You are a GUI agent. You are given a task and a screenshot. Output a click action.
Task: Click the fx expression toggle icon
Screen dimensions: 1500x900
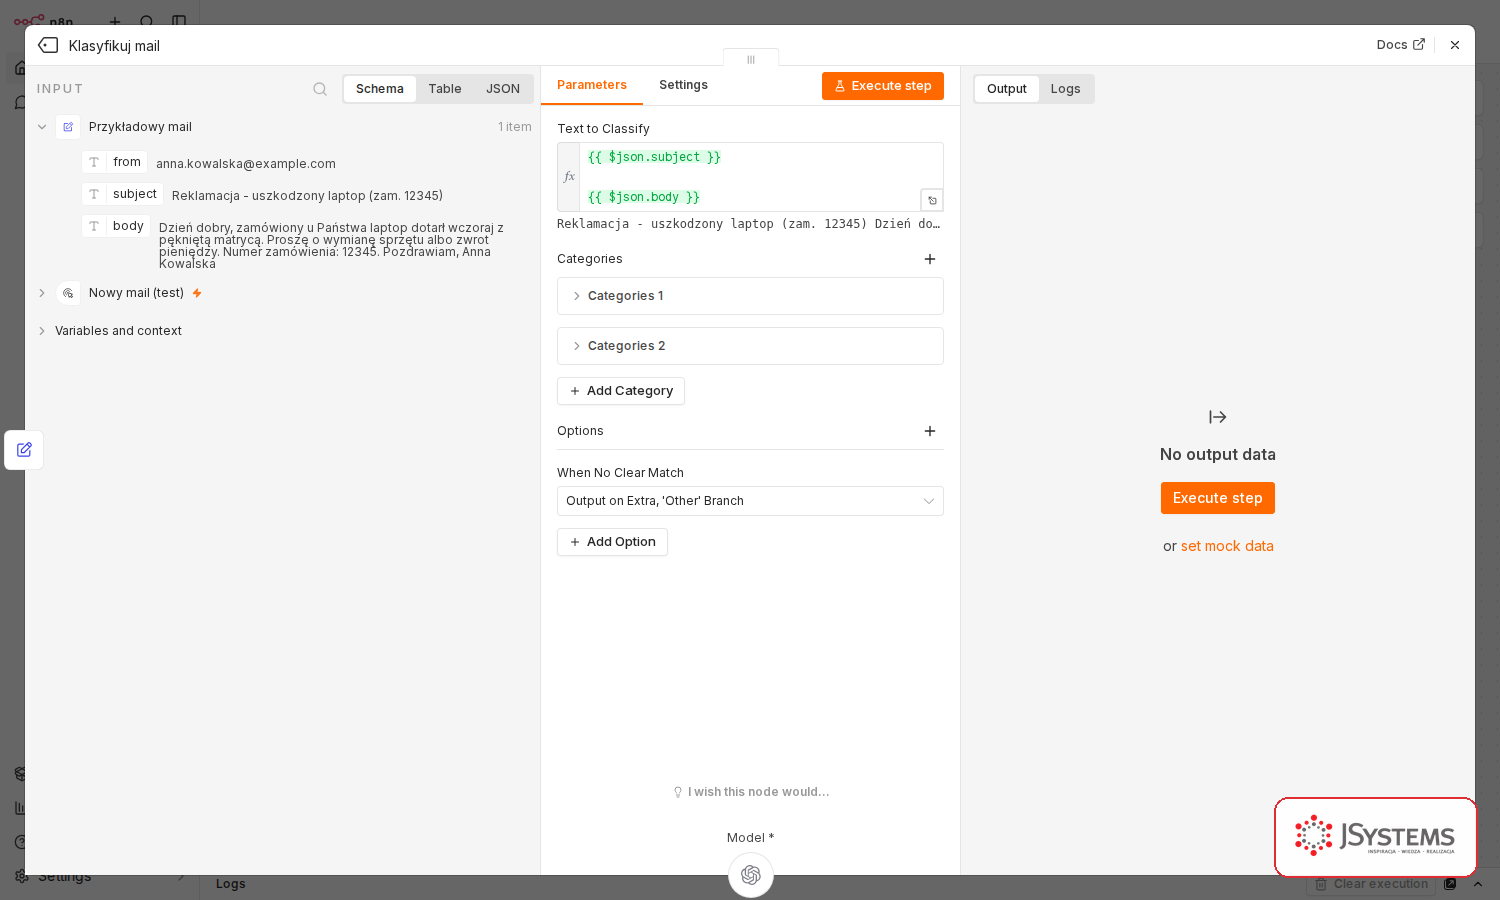569,177
